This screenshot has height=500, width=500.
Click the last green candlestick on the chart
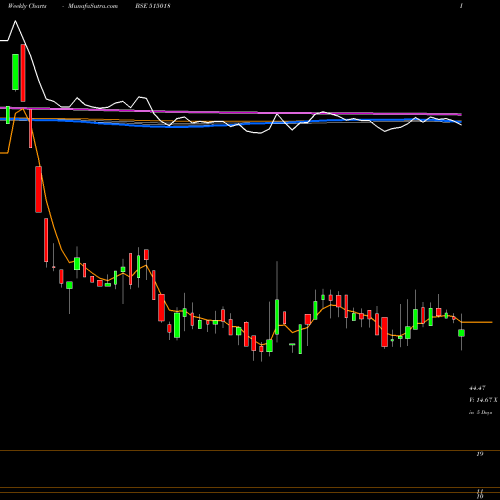(x=461, y=333)
